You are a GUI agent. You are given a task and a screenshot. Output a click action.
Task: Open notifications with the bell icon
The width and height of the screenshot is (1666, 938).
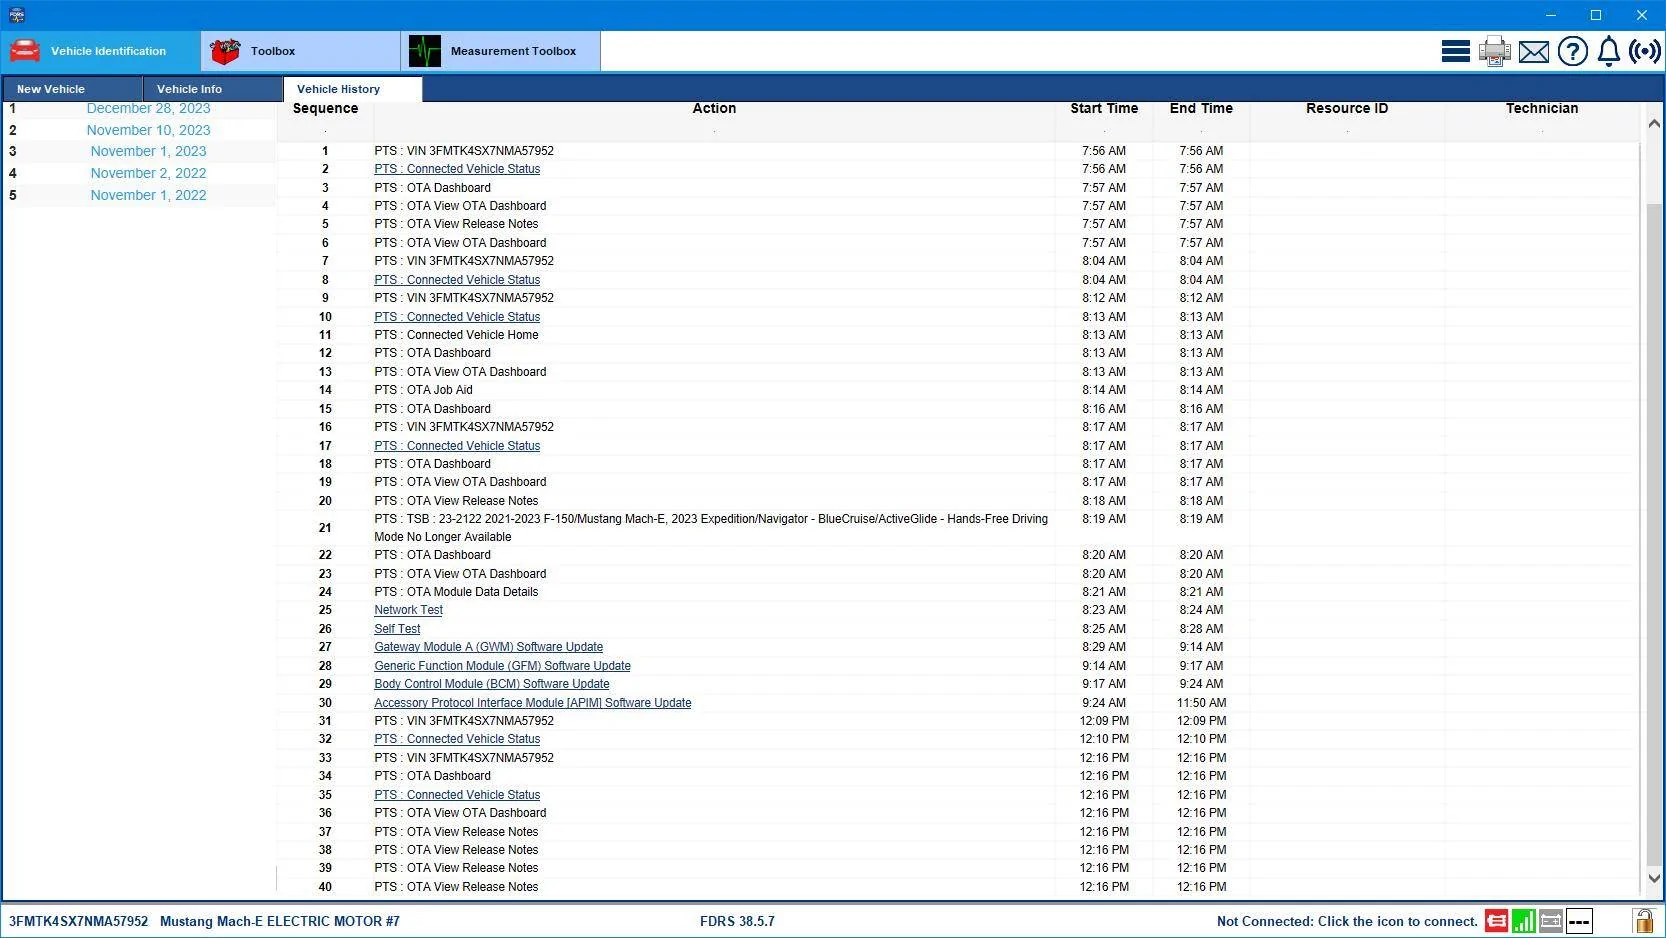[x=1609, y=51]
